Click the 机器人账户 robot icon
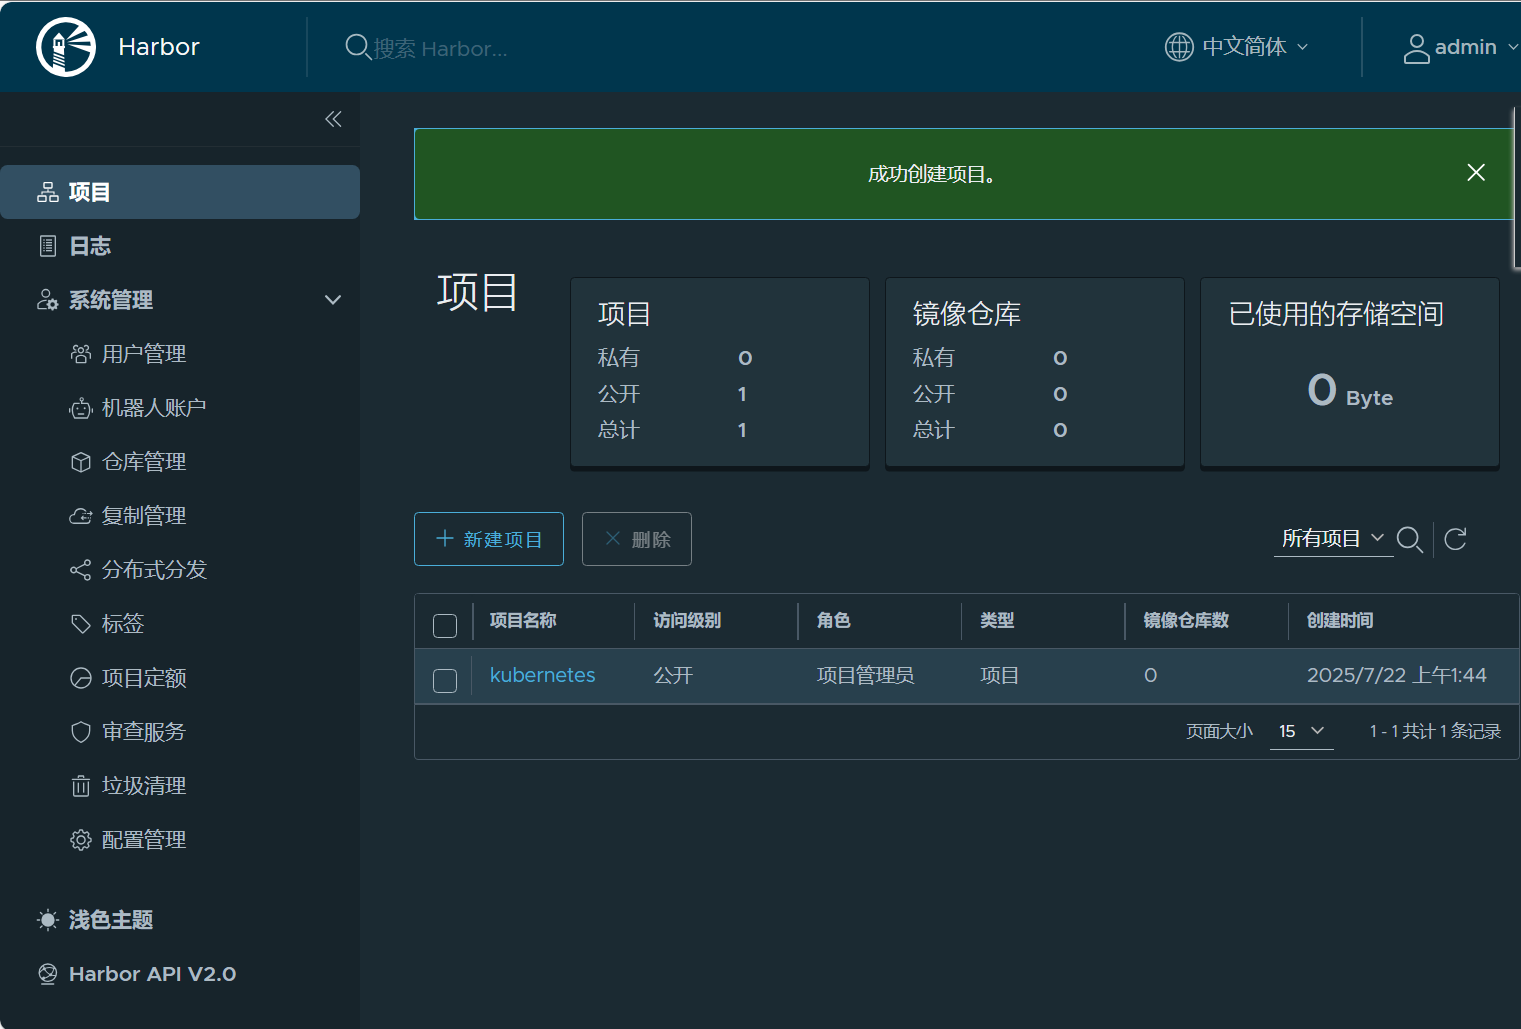The height and width of the screenshot is (1029, 1521). [81, 408]
